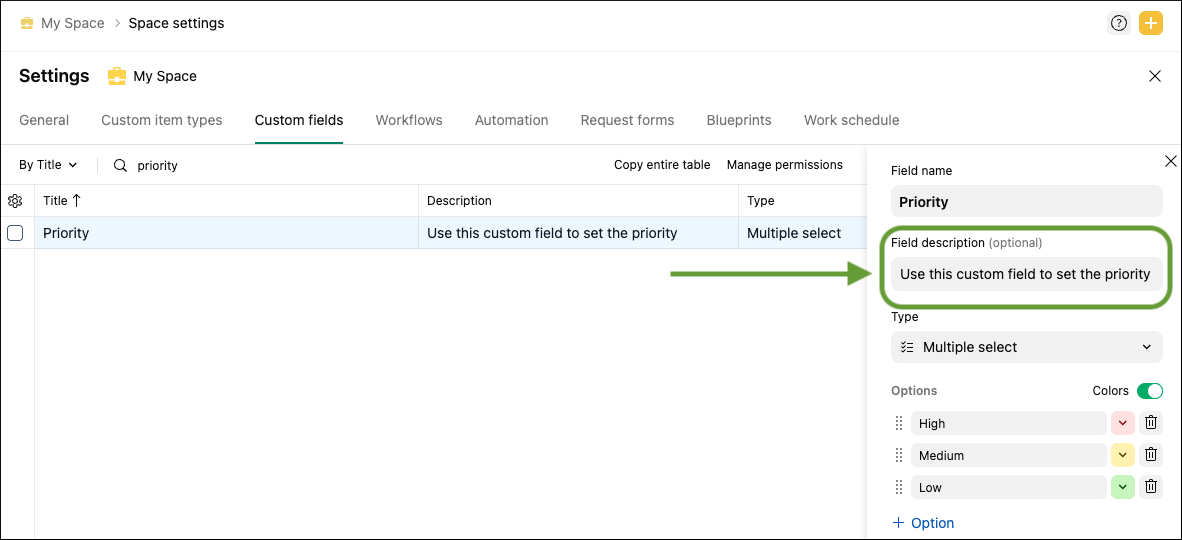Image resolution: width=1182 pixels, height=540 pixels.
Task: Grab the drag handle beside High option
Action: tap(898, 423)
